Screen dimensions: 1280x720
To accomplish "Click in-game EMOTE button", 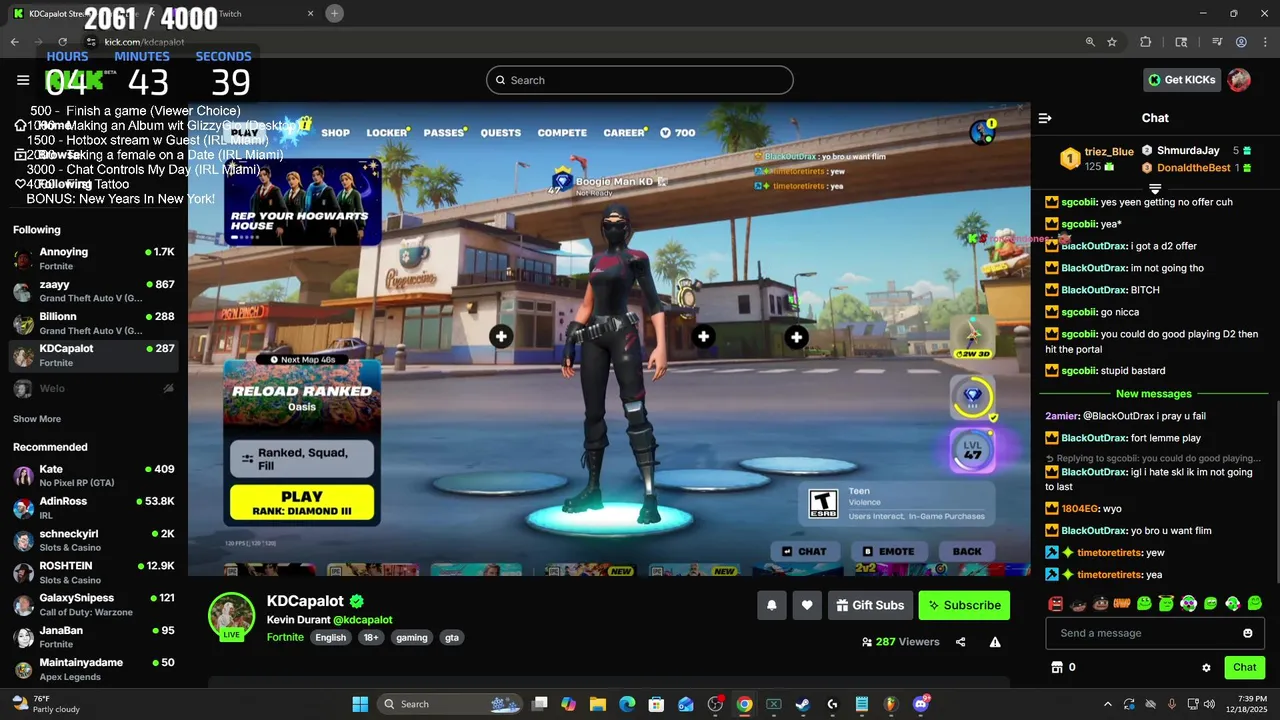I will (x=888, y=551).
